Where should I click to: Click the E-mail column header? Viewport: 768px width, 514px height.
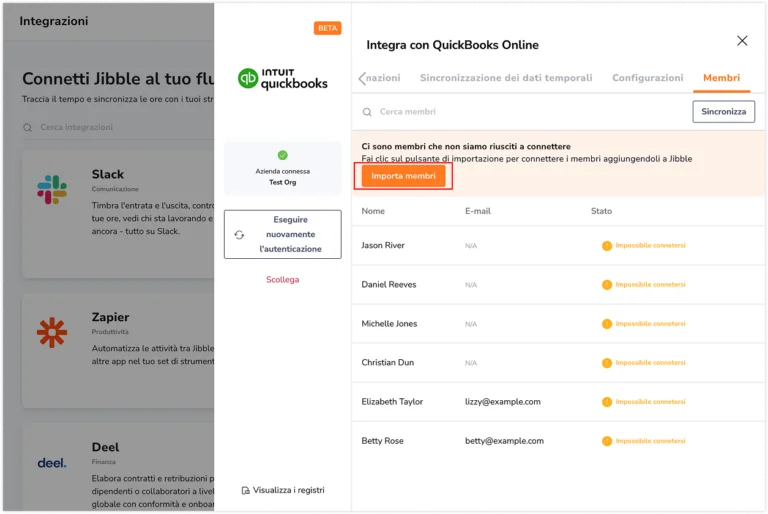[x=478, y=211]
